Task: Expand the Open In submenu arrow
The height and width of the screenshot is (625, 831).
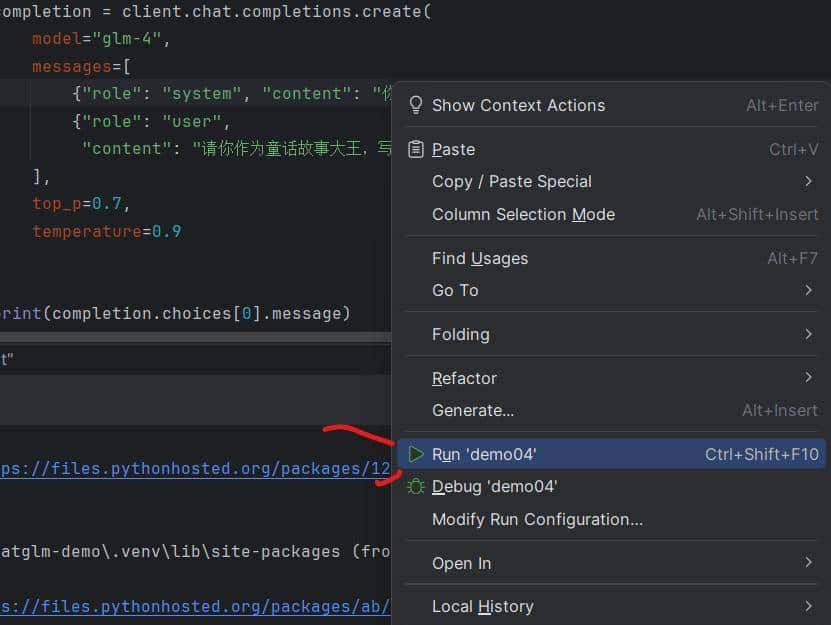Action: coord(808,563)
